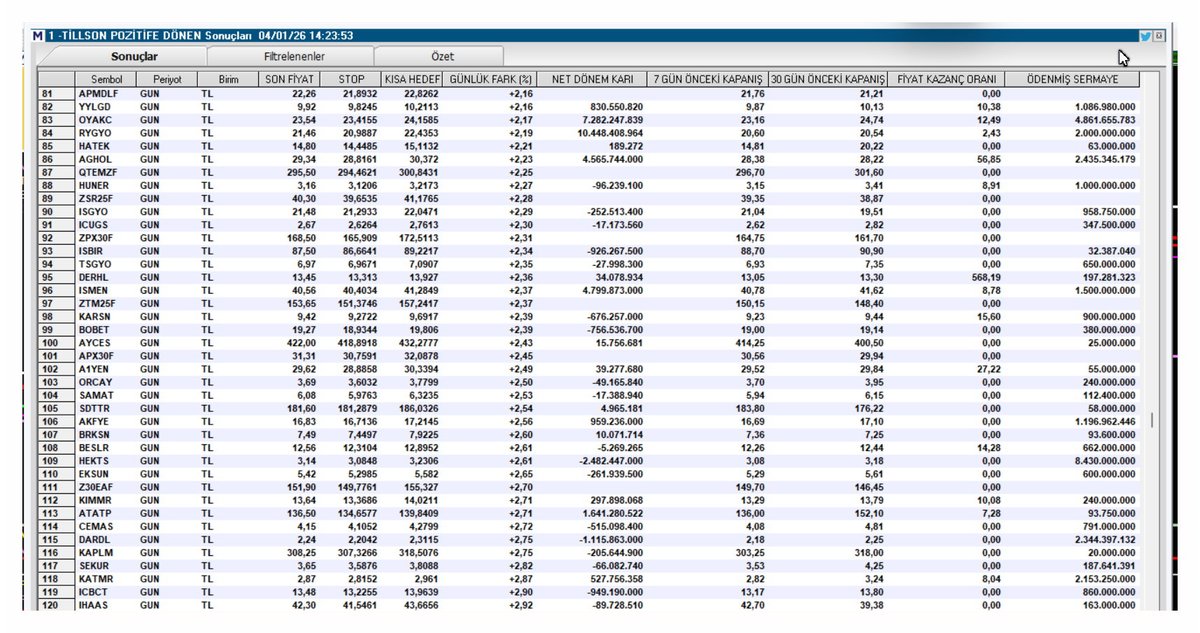Click the small window button beside Twitter icon
The width and height of the screenshot is (1200, 633).
(1159, 35)
